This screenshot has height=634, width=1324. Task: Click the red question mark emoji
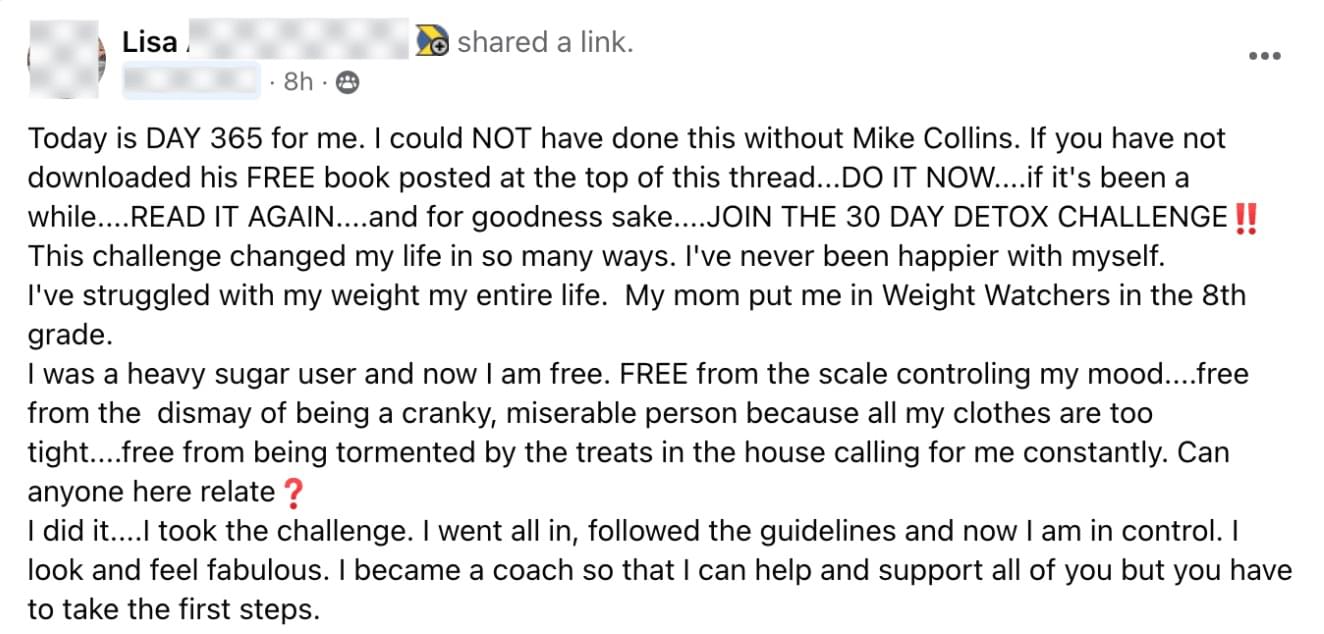(290, 492)
